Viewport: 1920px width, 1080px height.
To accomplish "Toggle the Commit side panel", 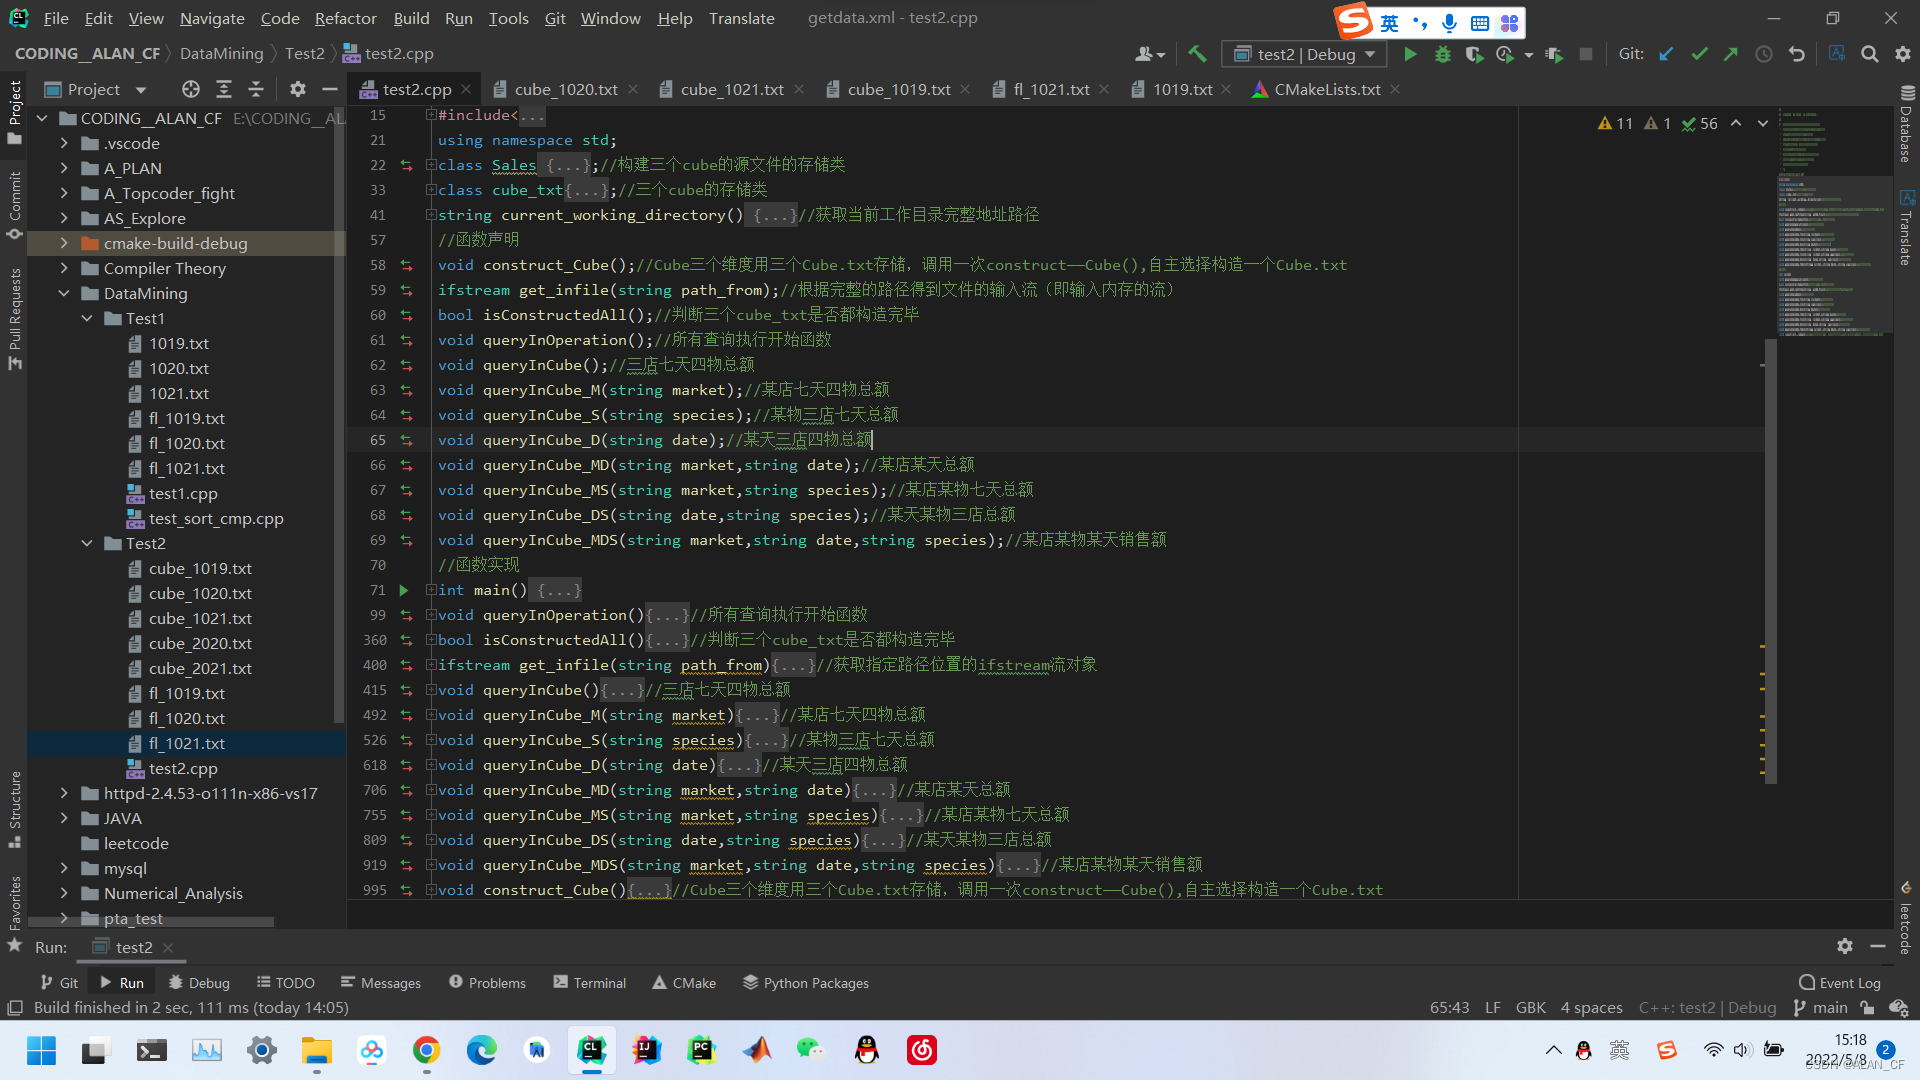I will (x=15, y=205).
